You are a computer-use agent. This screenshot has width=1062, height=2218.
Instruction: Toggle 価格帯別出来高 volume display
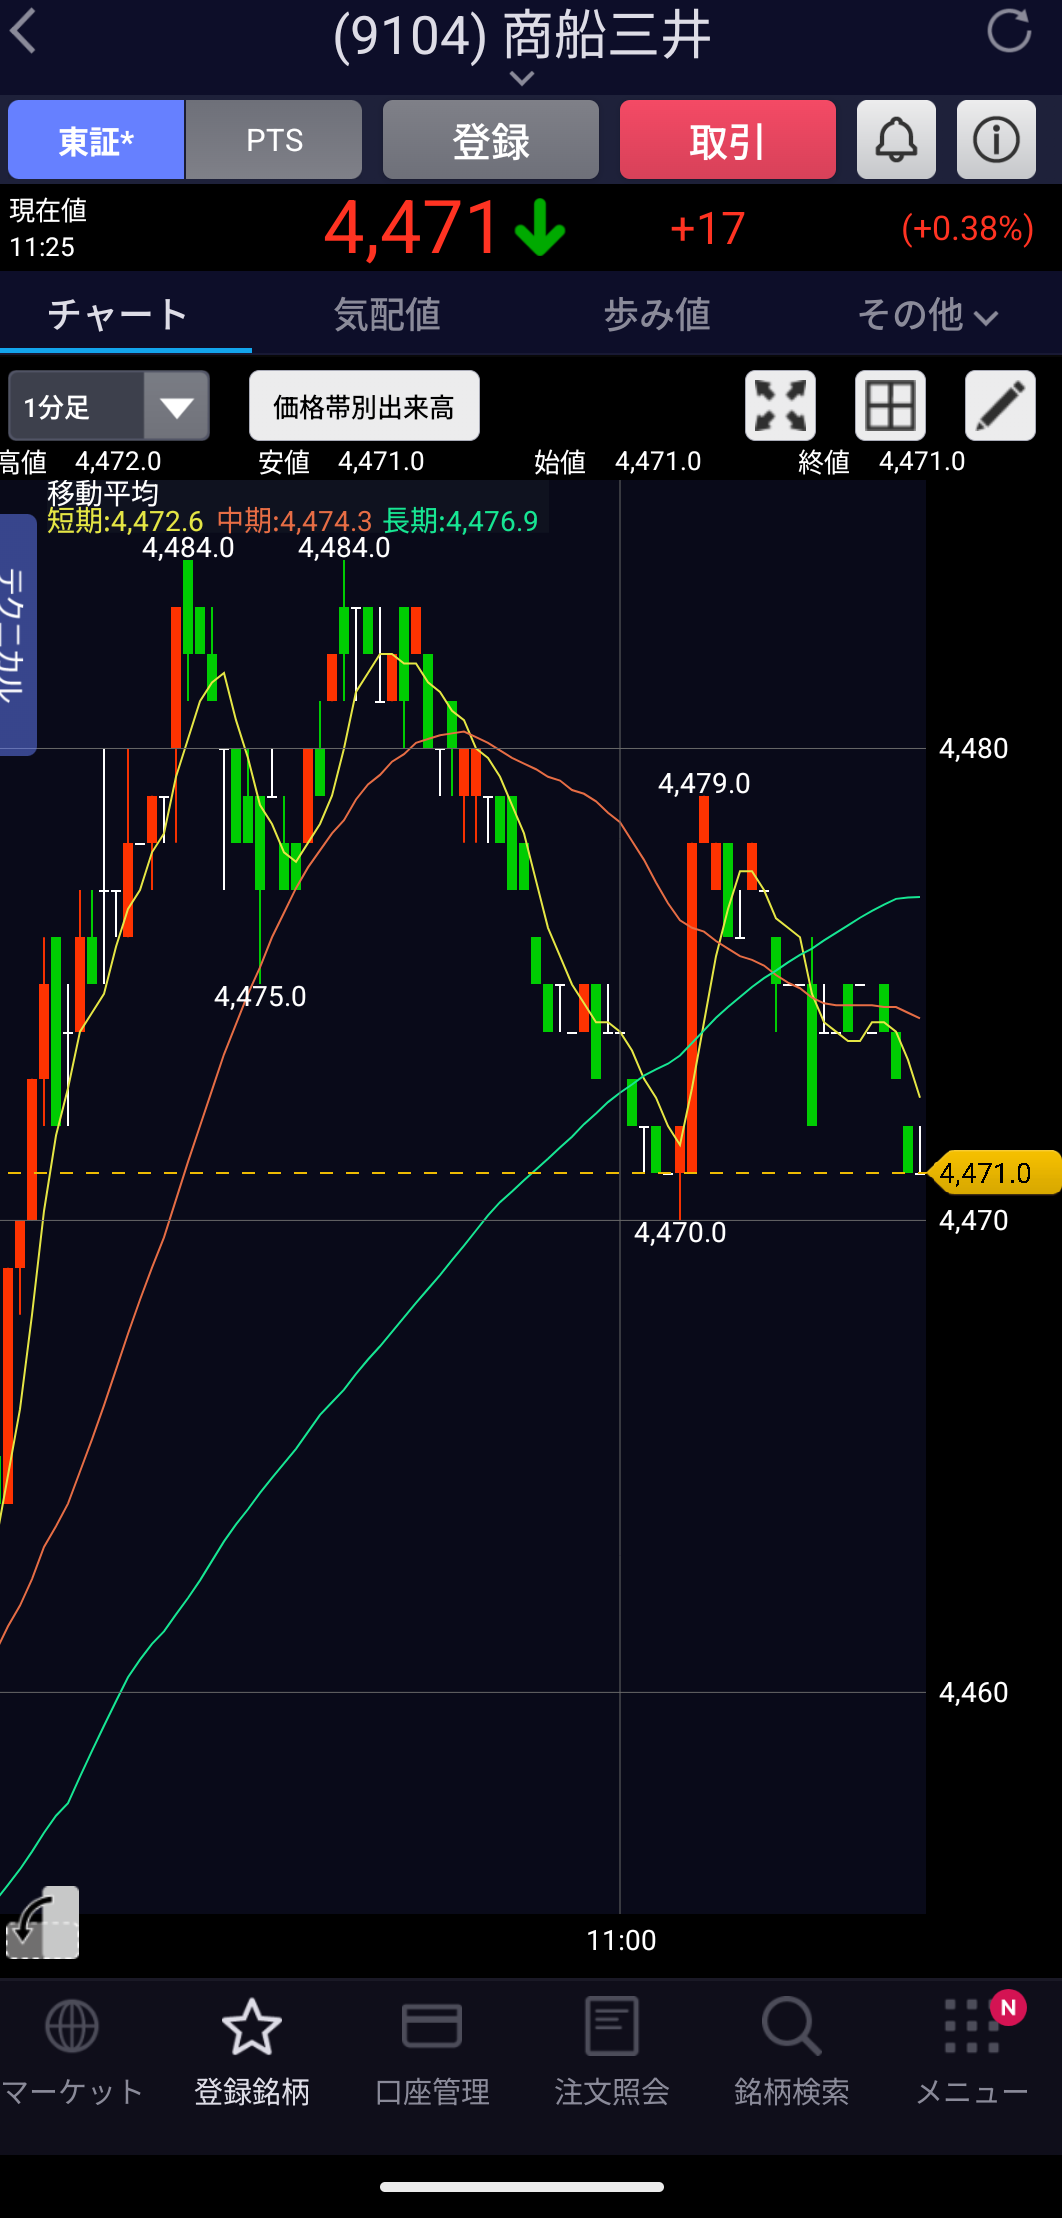[364, 406]
